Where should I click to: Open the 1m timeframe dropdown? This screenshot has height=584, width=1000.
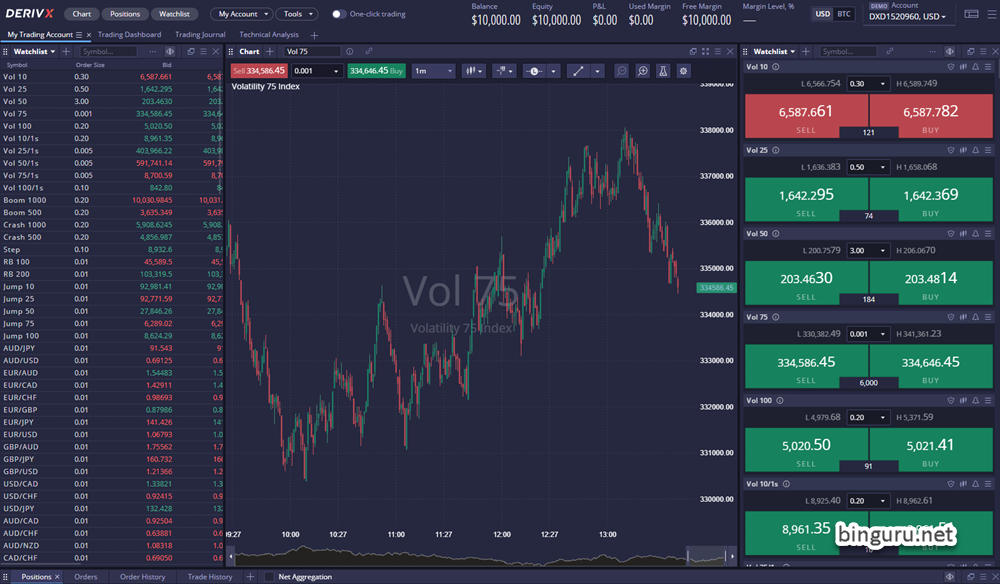tap(434, 71)
